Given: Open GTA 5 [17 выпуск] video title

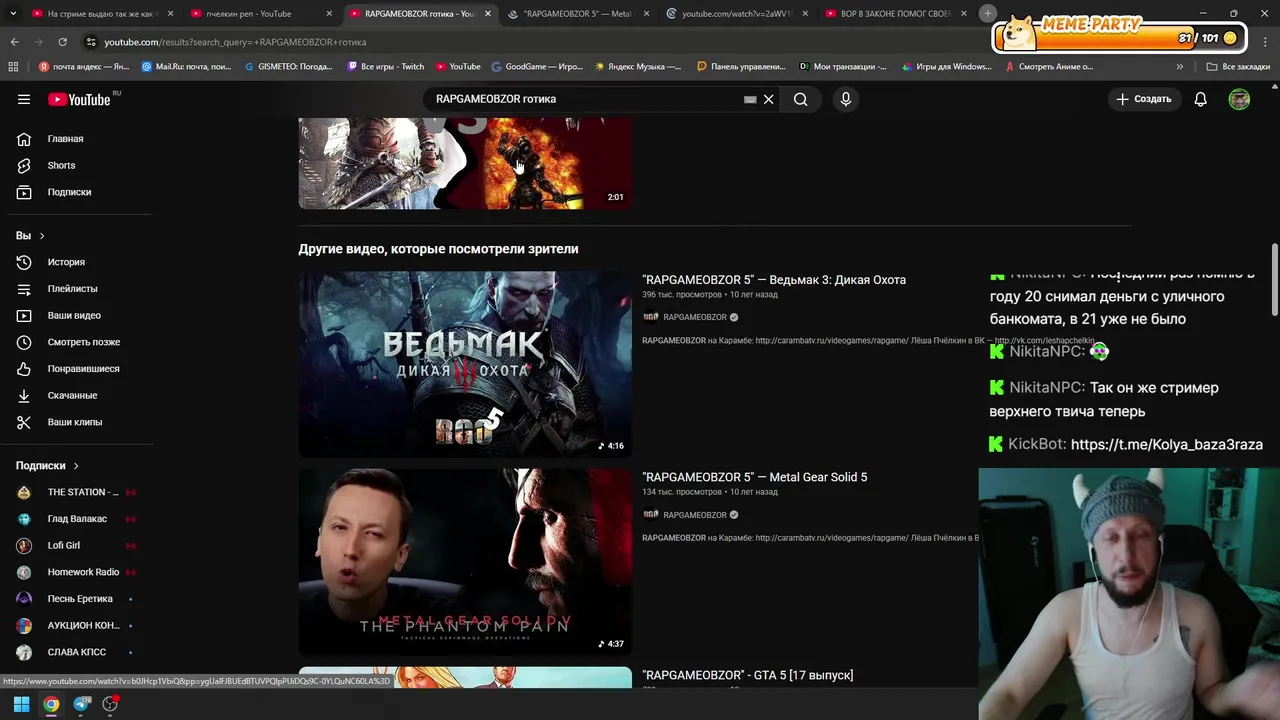Looking at the screenshot, I should (748, 675).
